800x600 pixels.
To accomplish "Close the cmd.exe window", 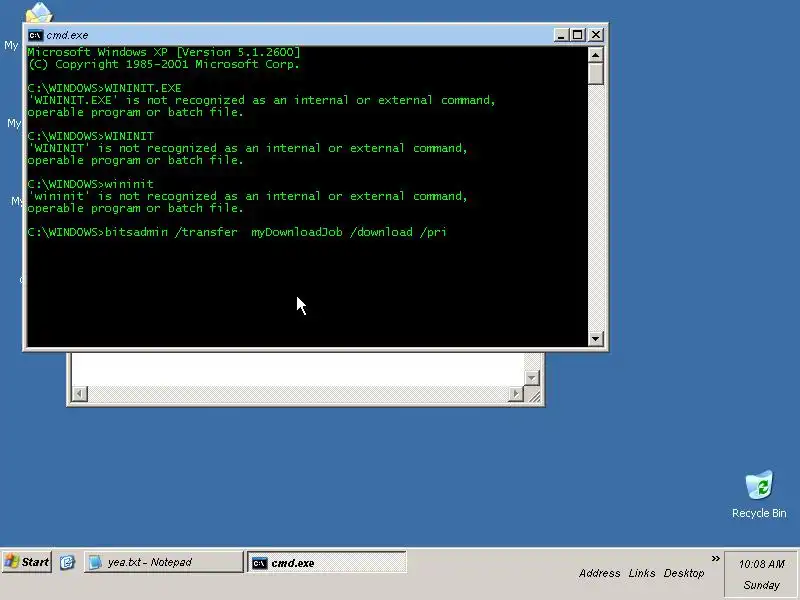I will [595, 35].
